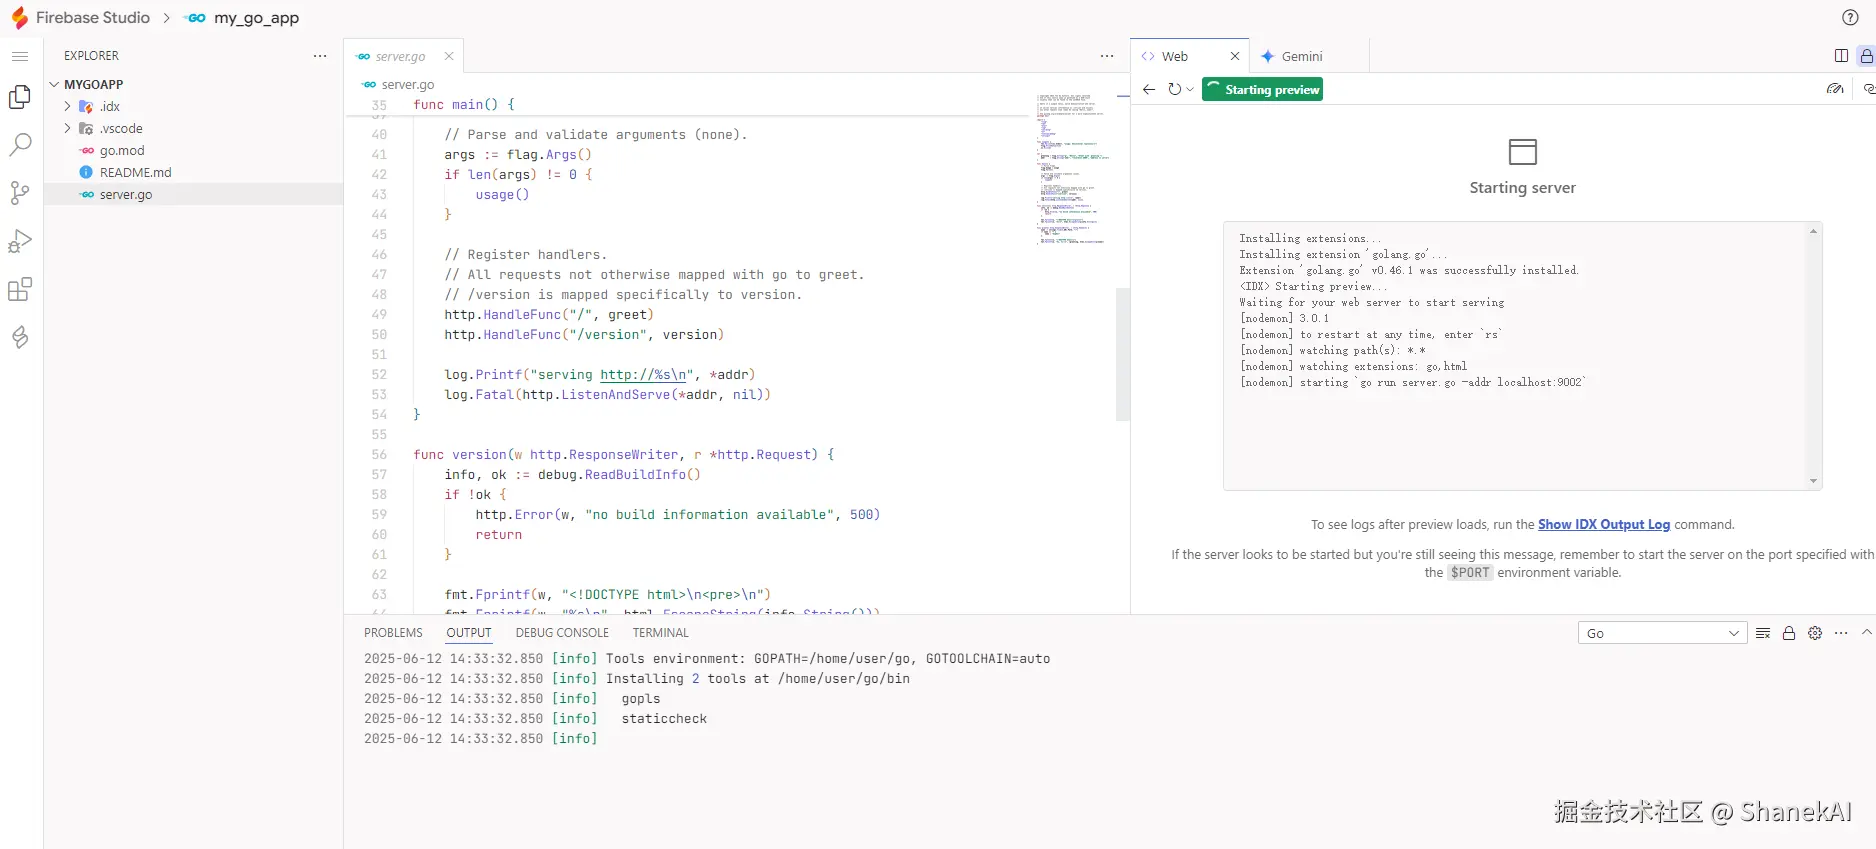Click line number 52 in editor

(x=379, y=374)
